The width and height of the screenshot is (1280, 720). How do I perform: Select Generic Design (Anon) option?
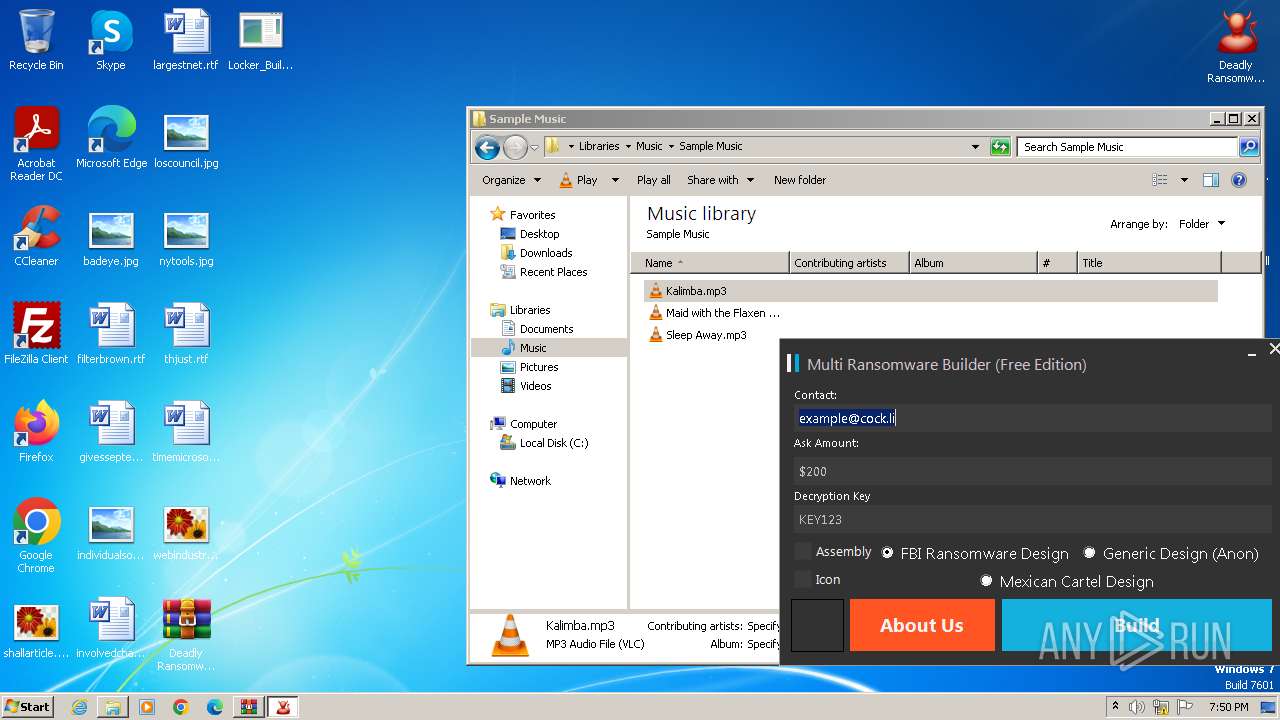click(1170, 553)
